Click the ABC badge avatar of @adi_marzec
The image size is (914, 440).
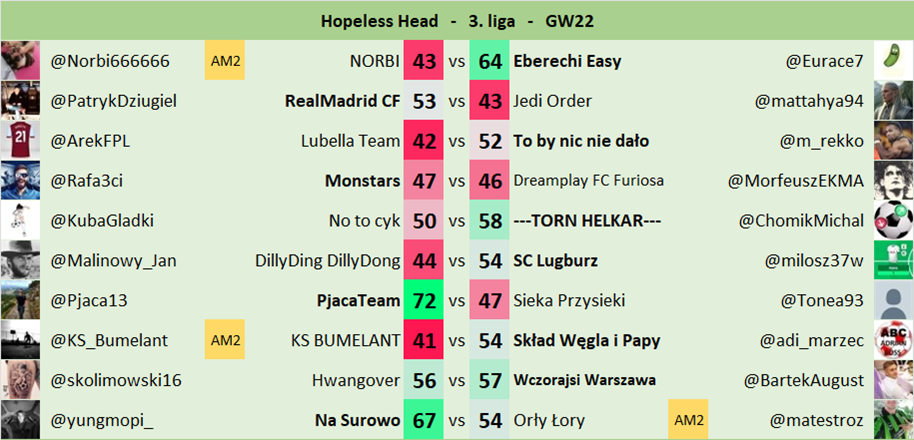[x=893, y=340]
